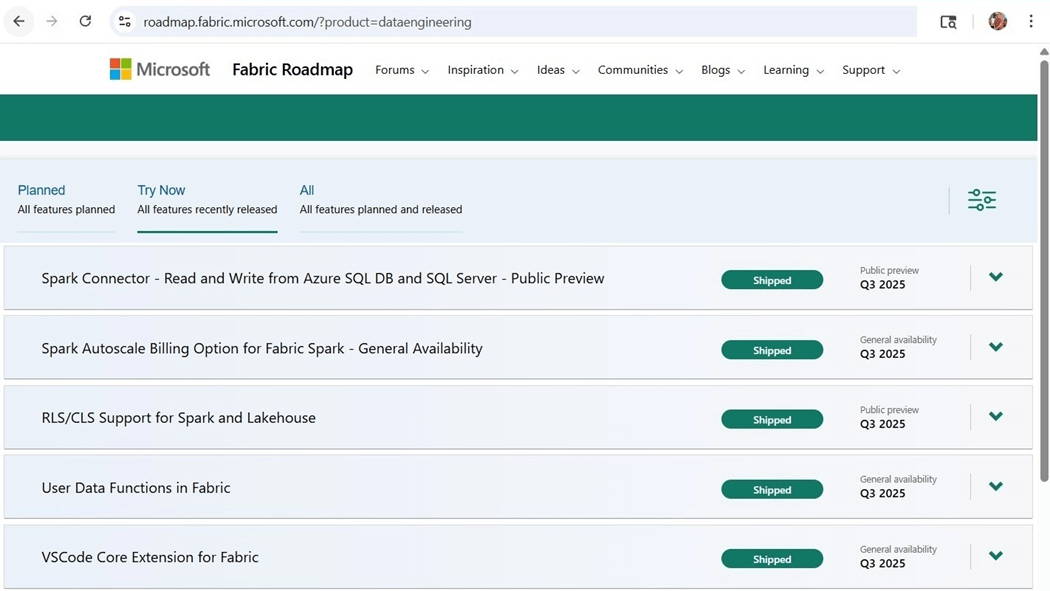Click the site information icon in address bar

(x=124, y=21)
